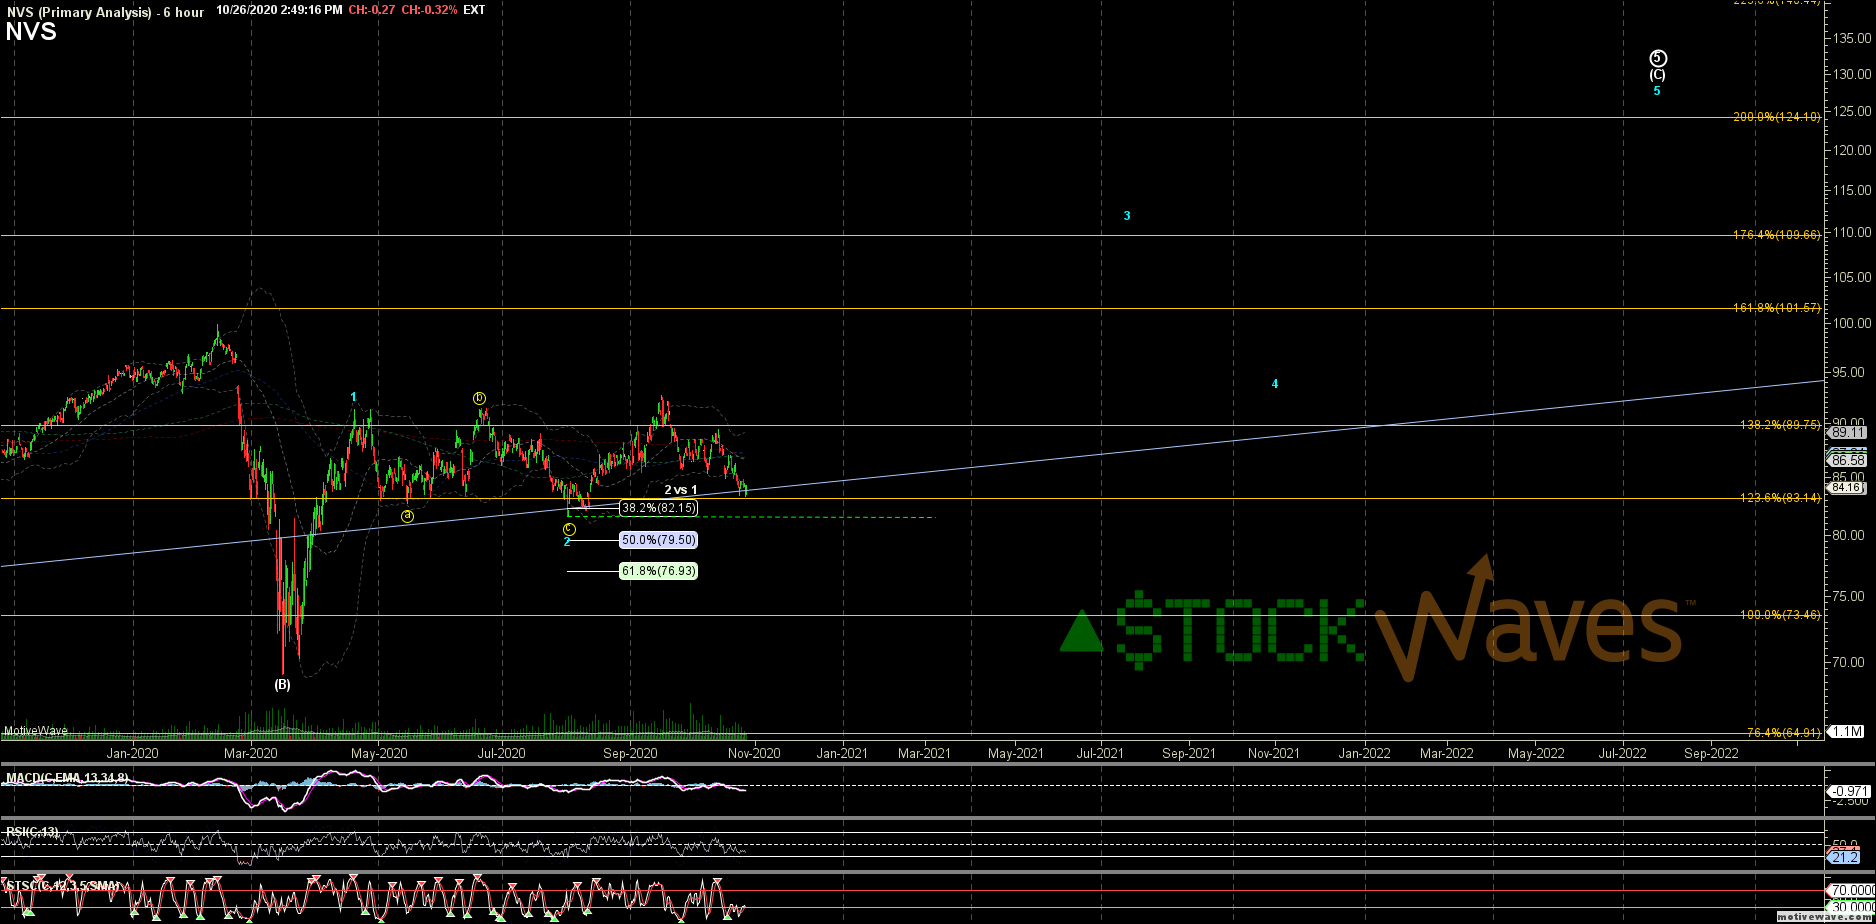
Task: Click the "130.00" price axis label
Action: pyautogui.click(x=1852, y=74)
